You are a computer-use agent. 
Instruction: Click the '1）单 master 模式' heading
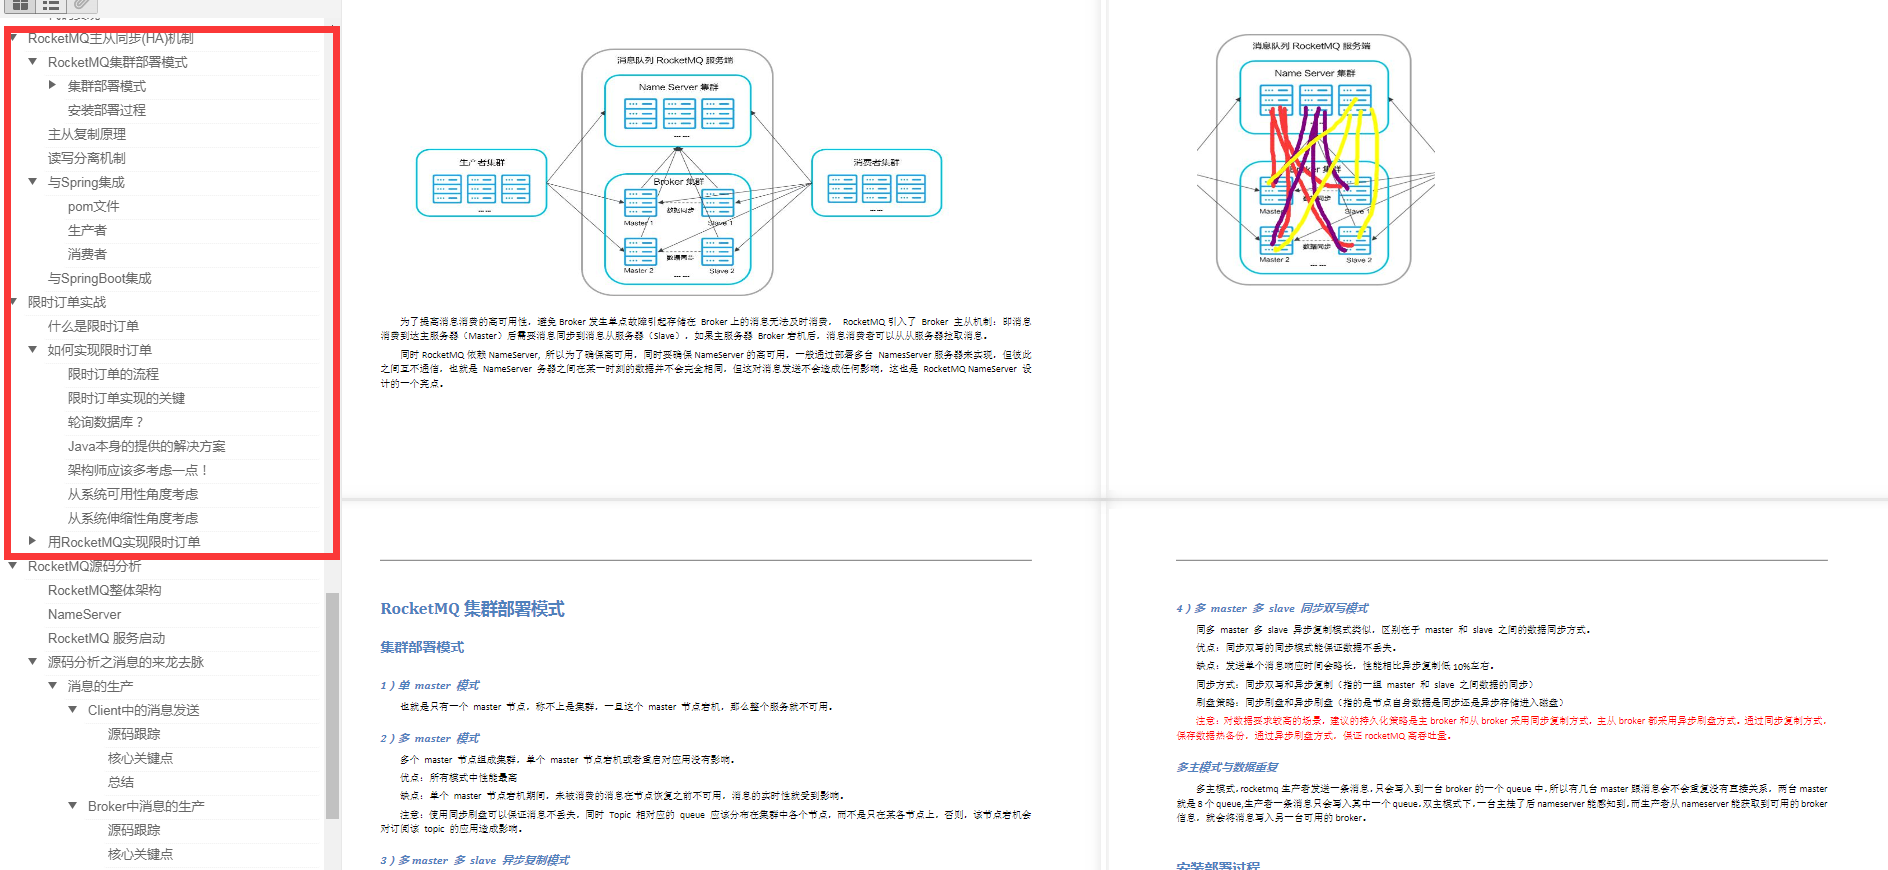click(x=430, y=685)
